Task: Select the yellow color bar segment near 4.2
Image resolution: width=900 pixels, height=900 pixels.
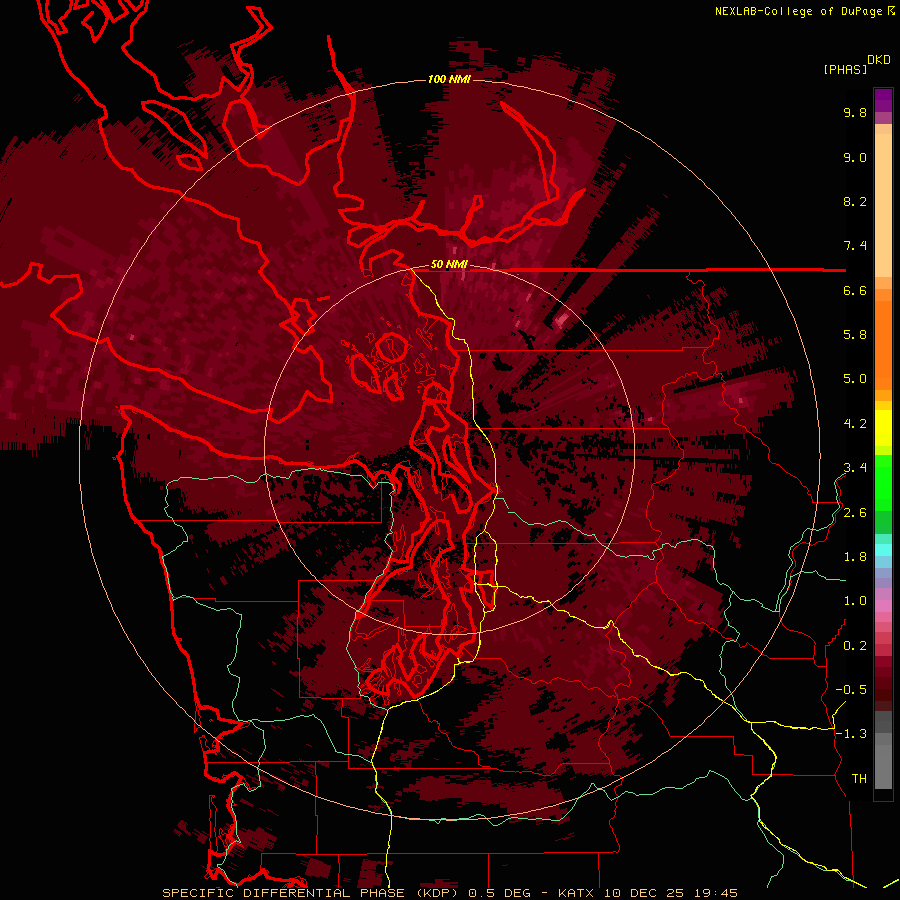Action: pos(883,428)
